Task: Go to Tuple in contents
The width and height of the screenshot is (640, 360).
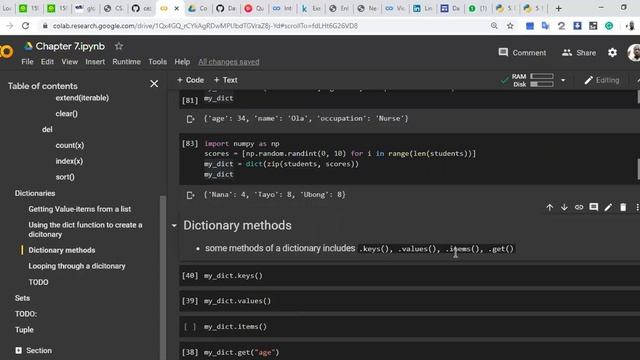Action: pos(24,330)
